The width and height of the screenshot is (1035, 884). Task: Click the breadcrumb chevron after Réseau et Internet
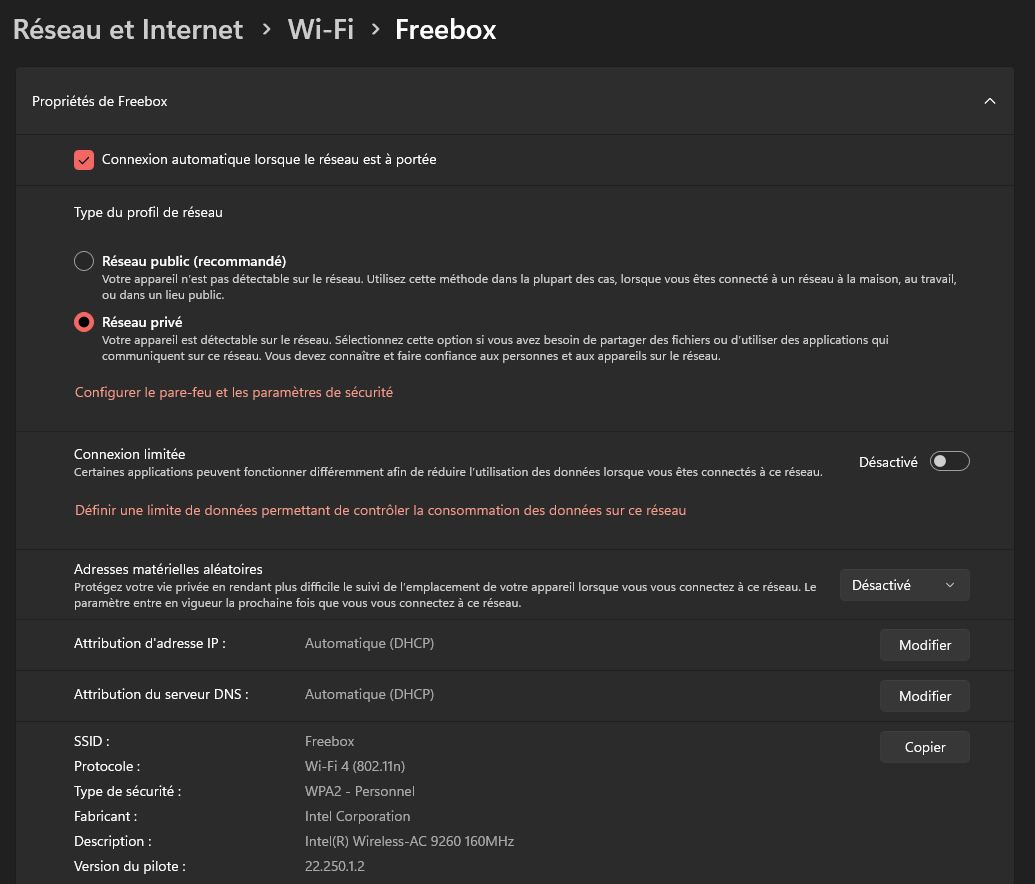point(266,29)
